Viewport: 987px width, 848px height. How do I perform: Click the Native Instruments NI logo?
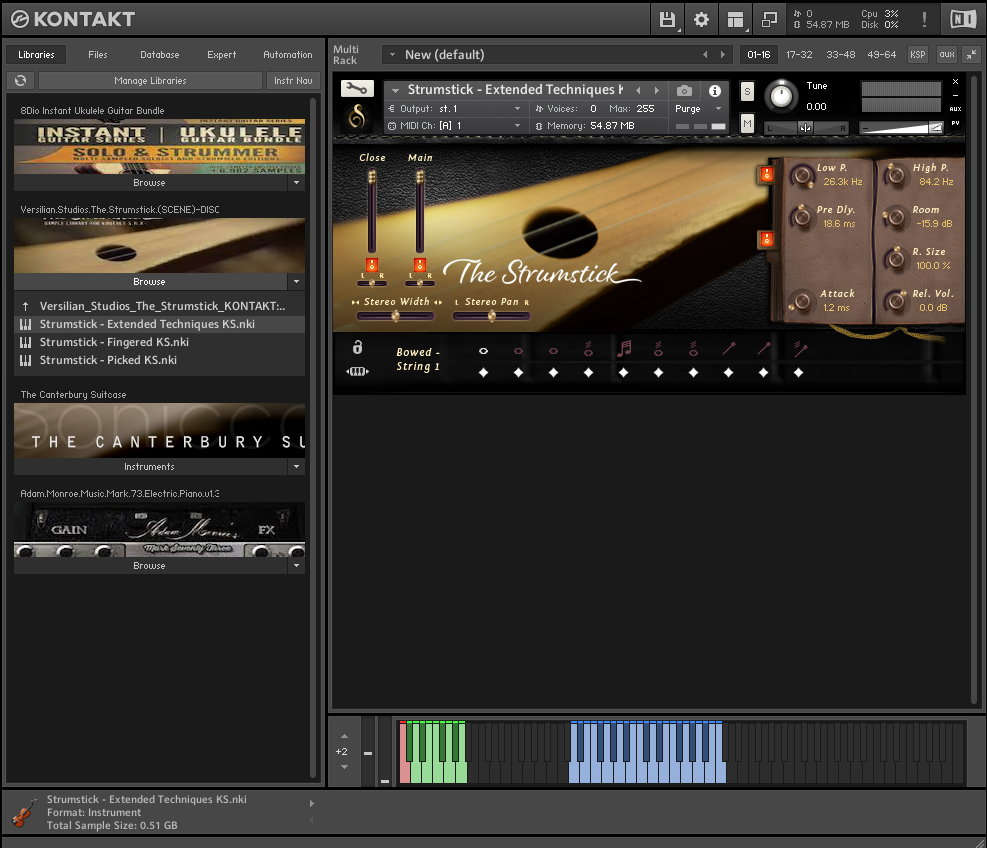click(962, 20)
